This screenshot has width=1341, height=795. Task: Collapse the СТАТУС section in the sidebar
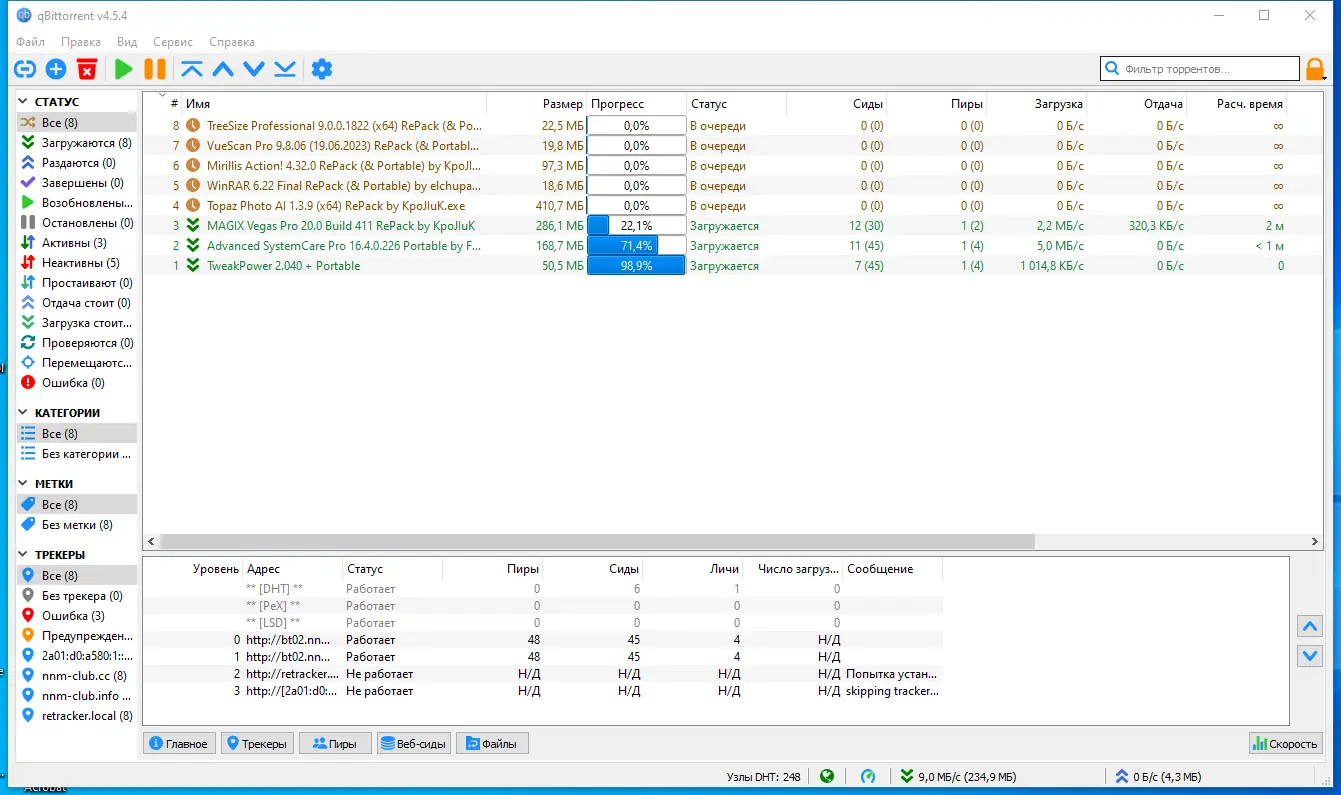[x=23, y=101]
